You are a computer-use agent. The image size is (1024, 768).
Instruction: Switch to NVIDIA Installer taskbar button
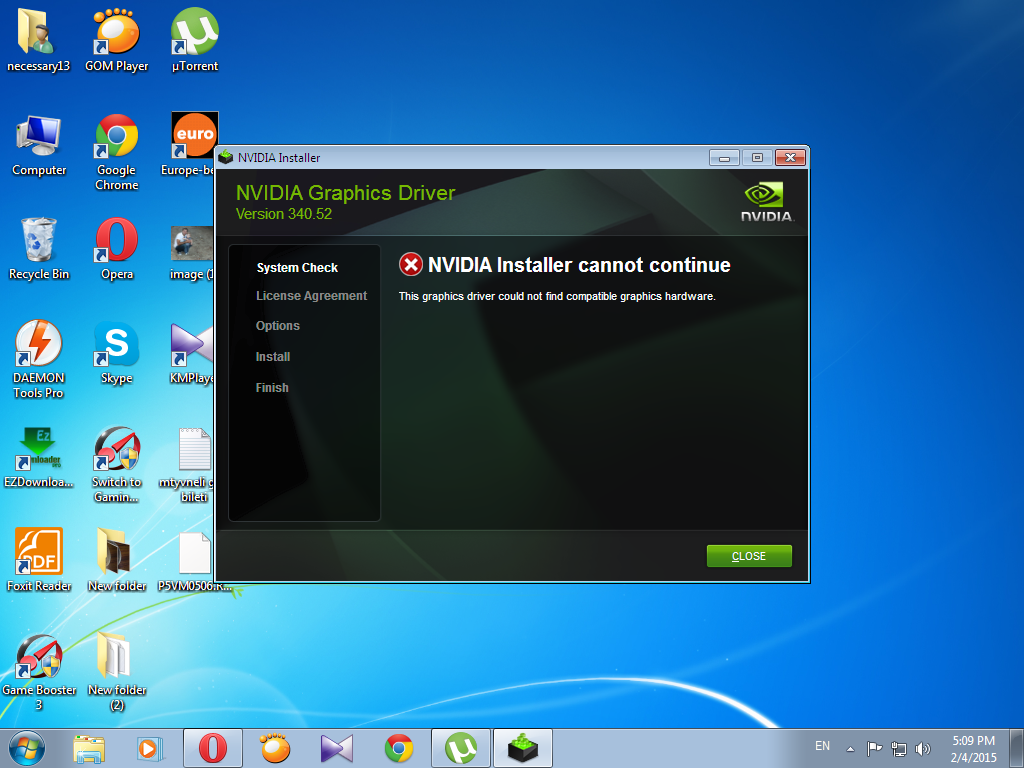pos(523,748)
